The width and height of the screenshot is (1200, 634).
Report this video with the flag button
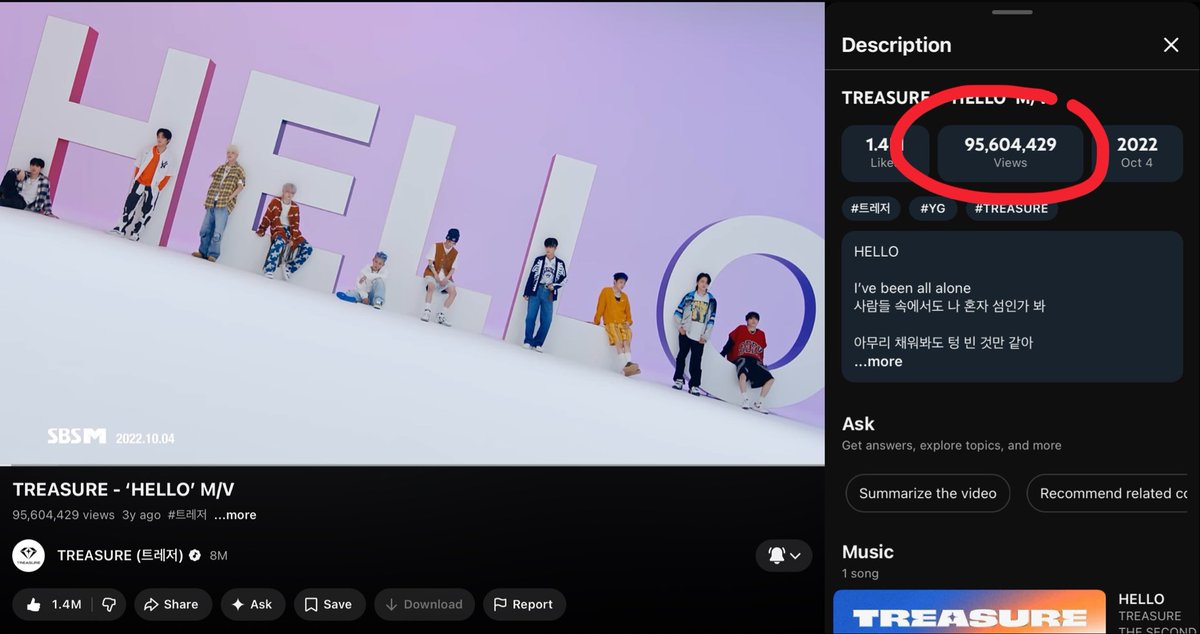point(524,604)
